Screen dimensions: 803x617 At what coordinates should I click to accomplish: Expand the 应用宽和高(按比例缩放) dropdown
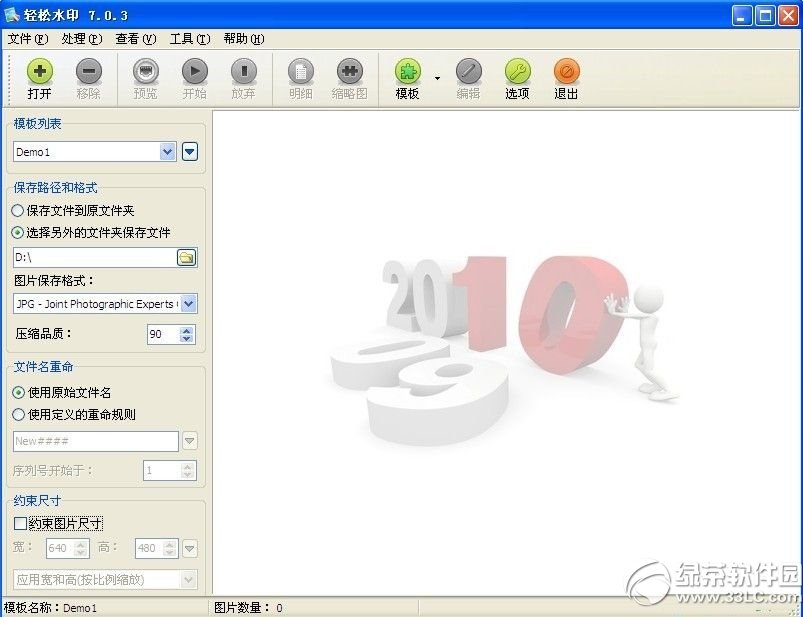click(x=188, y=580)
